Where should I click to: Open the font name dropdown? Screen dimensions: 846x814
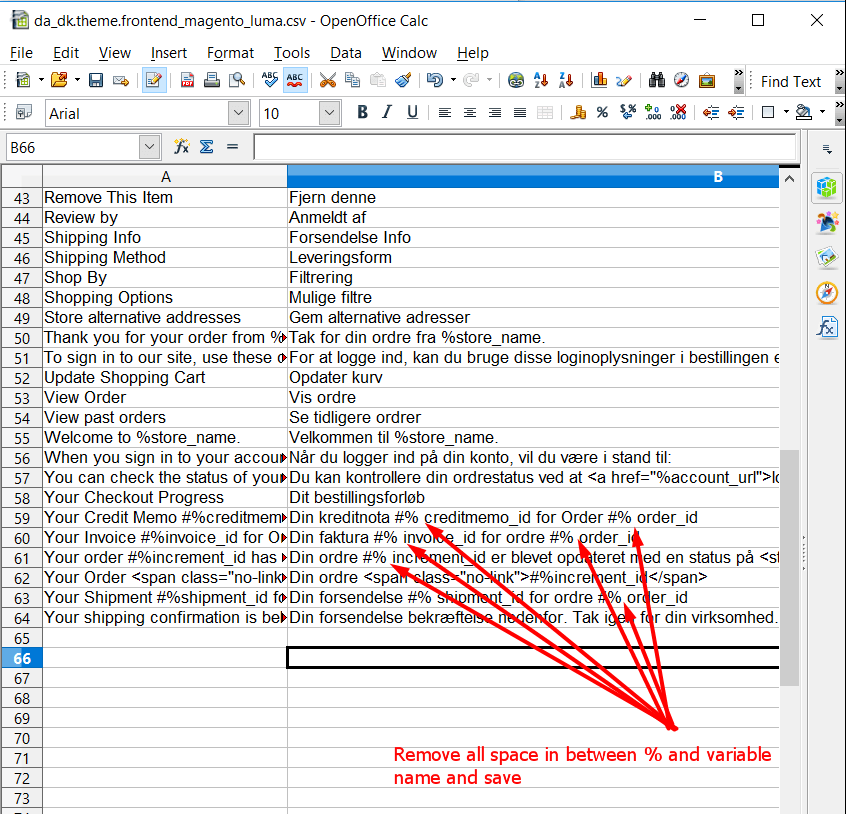pyautogui.click(x=238, y=112)
